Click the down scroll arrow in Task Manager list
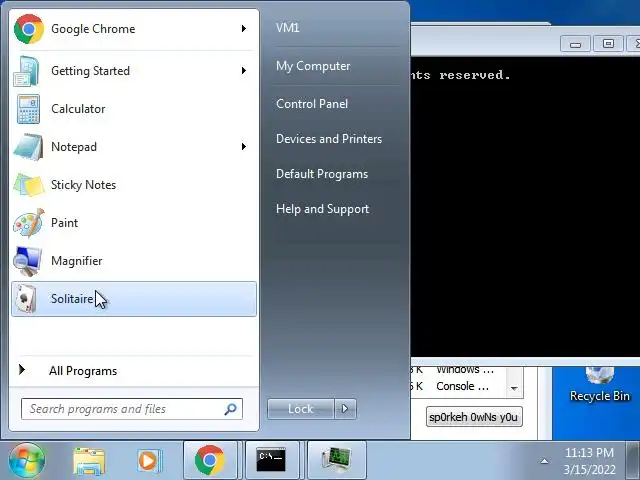 pos(514,388)
